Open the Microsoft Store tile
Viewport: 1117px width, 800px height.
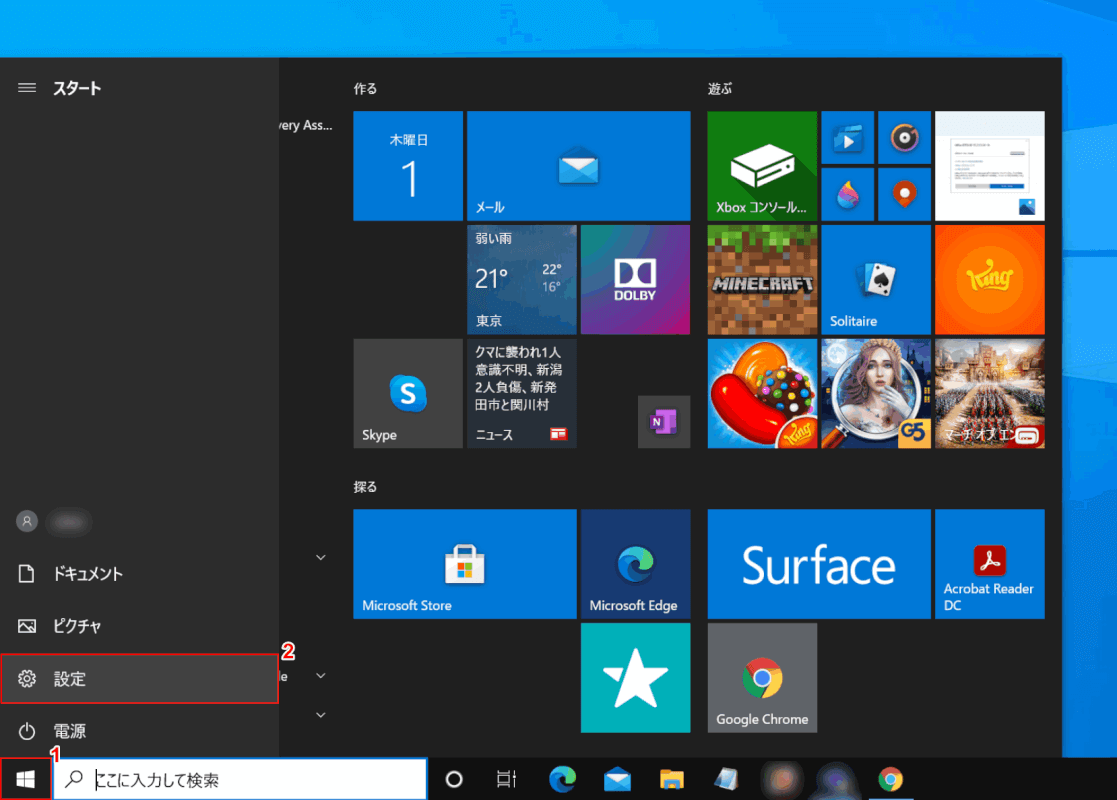(464, 564)
